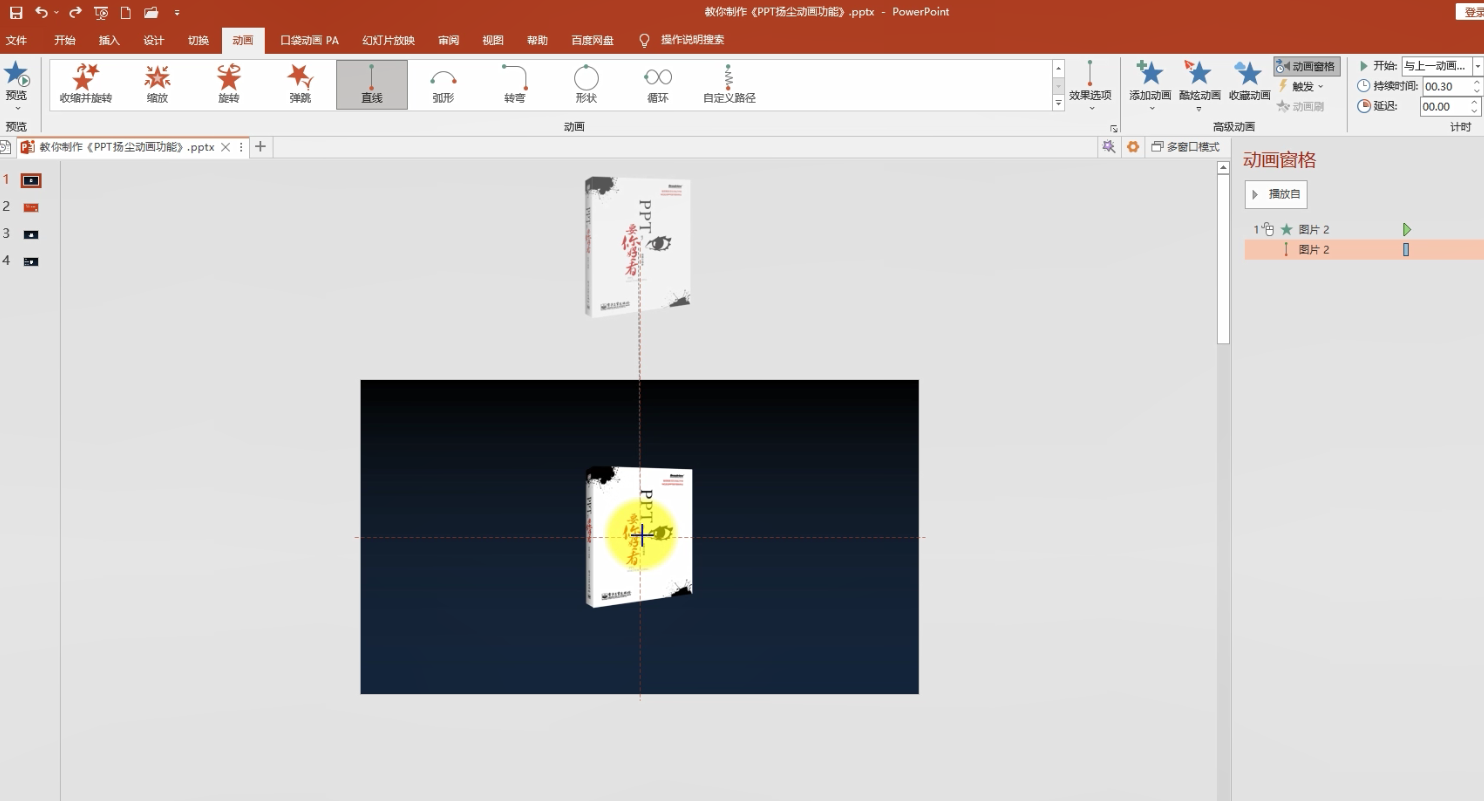The image size is (1484, 801).
Task: Start slideshow from beginning using the quick access icon
Action: [x=101, y=12]
